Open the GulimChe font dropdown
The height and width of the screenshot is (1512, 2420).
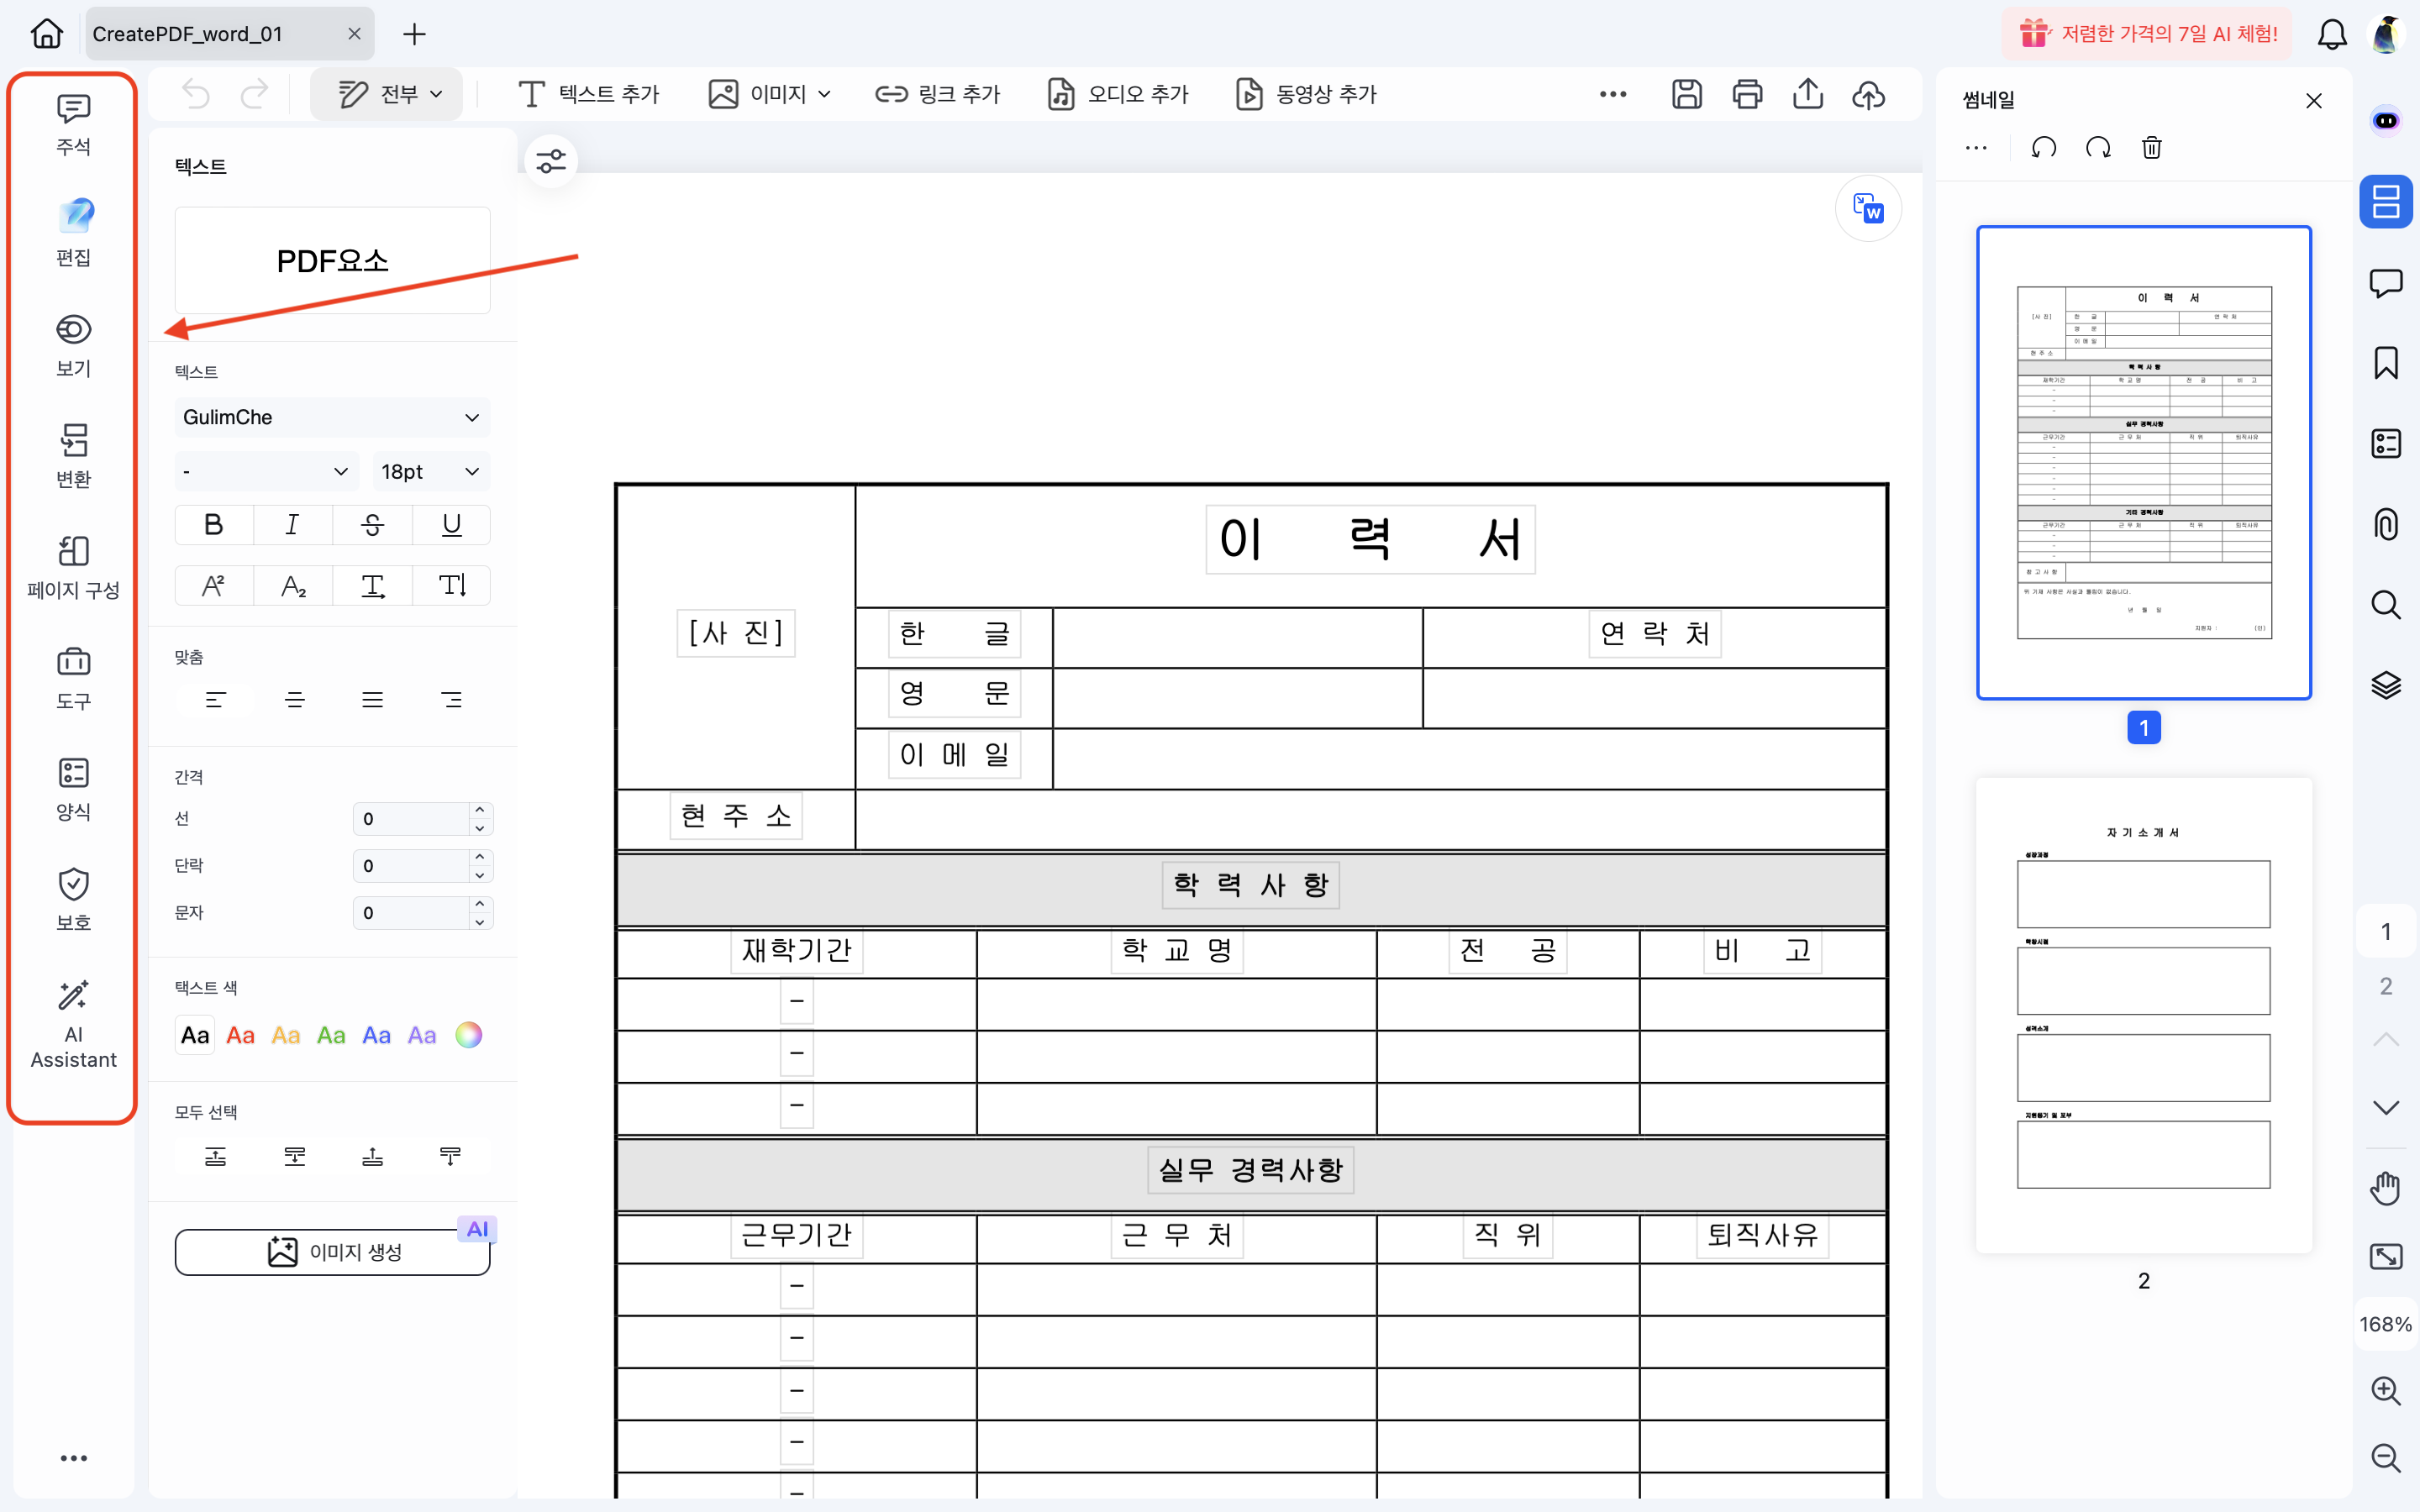[x=332, y=417]
